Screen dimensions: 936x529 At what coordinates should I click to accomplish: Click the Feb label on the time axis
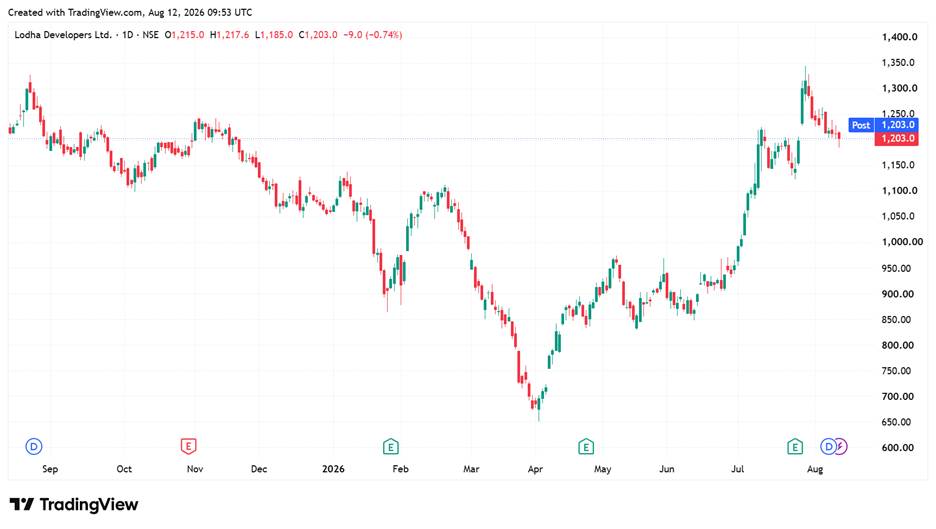click(x=401, y=469)
